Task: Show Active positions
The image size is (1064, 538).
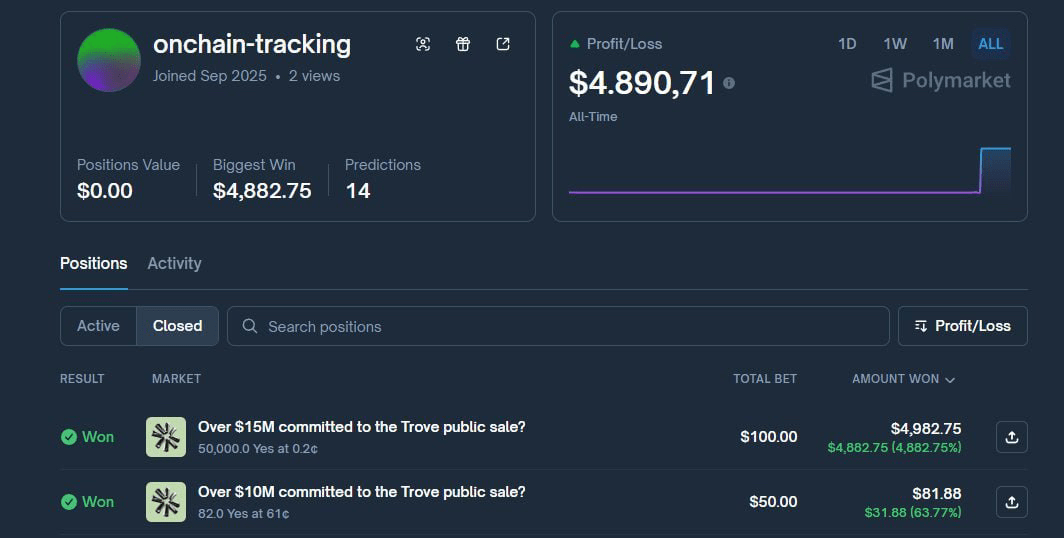Action: click(x=98, y=326)
